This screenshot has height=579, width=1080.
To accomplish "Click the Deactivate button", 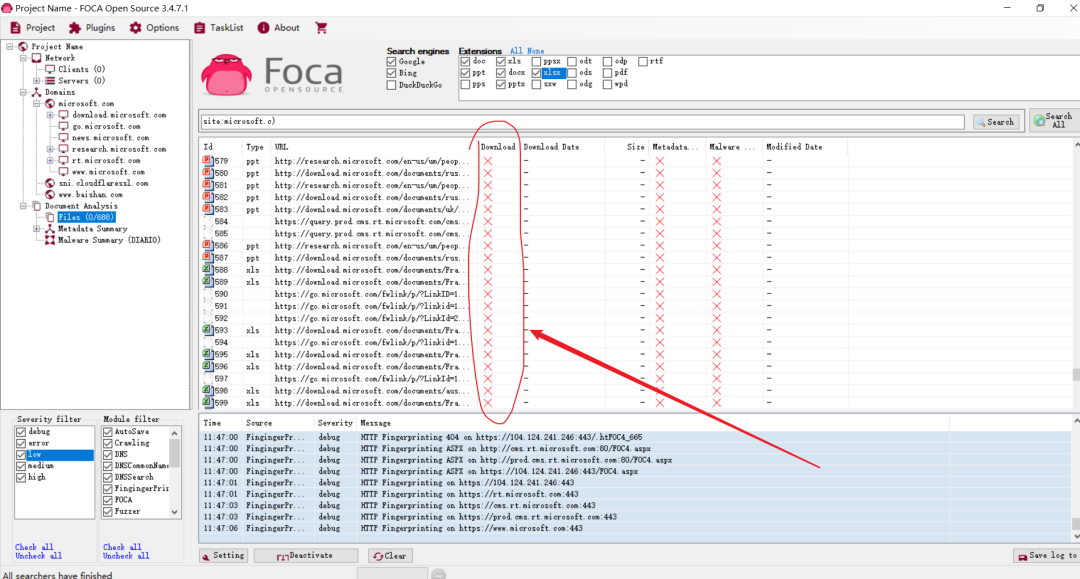I will click(x=306, y=556).
